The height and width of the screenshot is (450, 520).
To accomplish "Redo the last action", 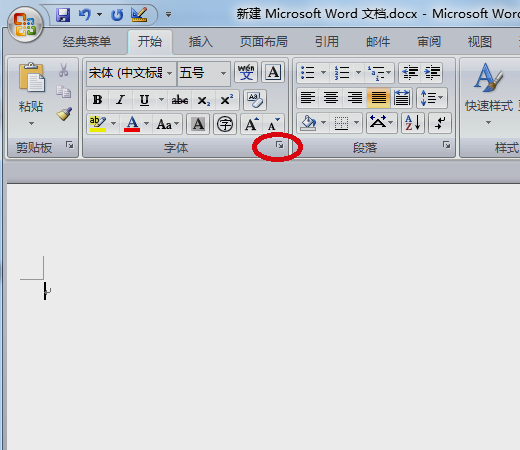I will coord(117,15).
